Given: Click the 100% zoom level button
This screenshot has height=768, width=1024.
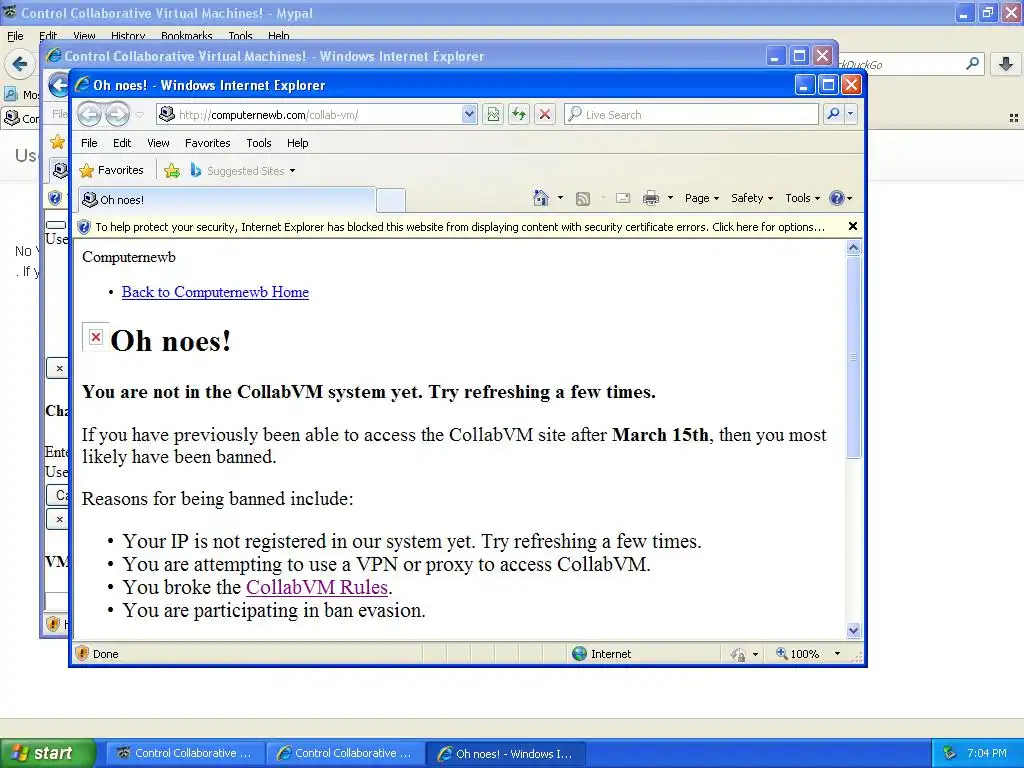Looking at the screenshot, I should tap(797, 654).
